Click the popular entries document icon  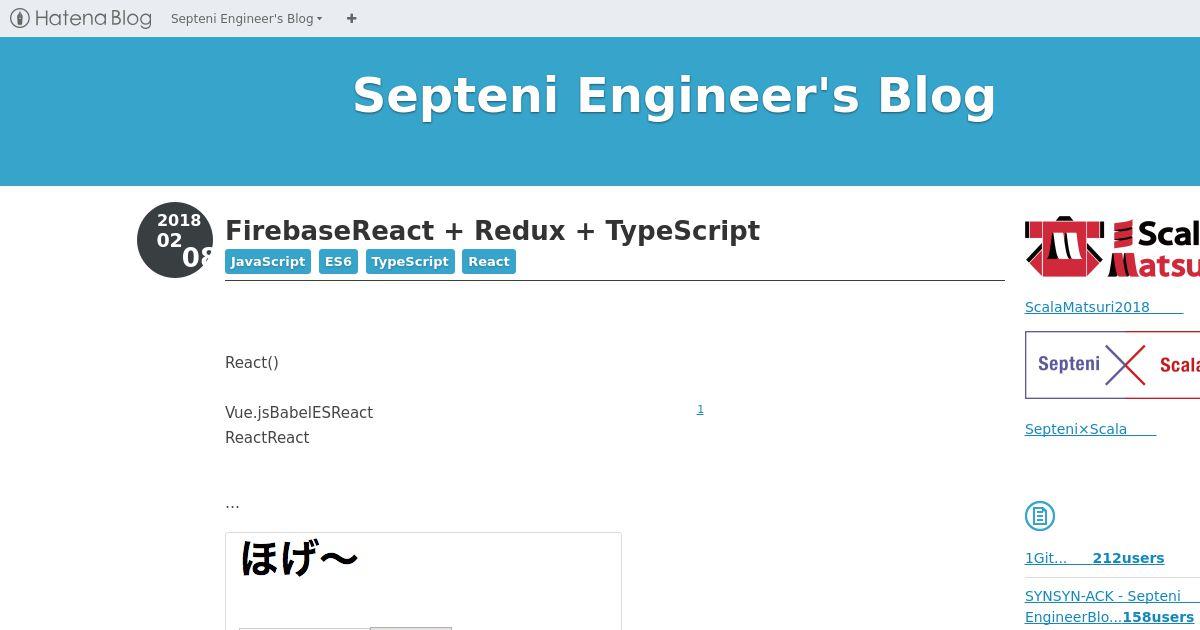click(1040, 516)
